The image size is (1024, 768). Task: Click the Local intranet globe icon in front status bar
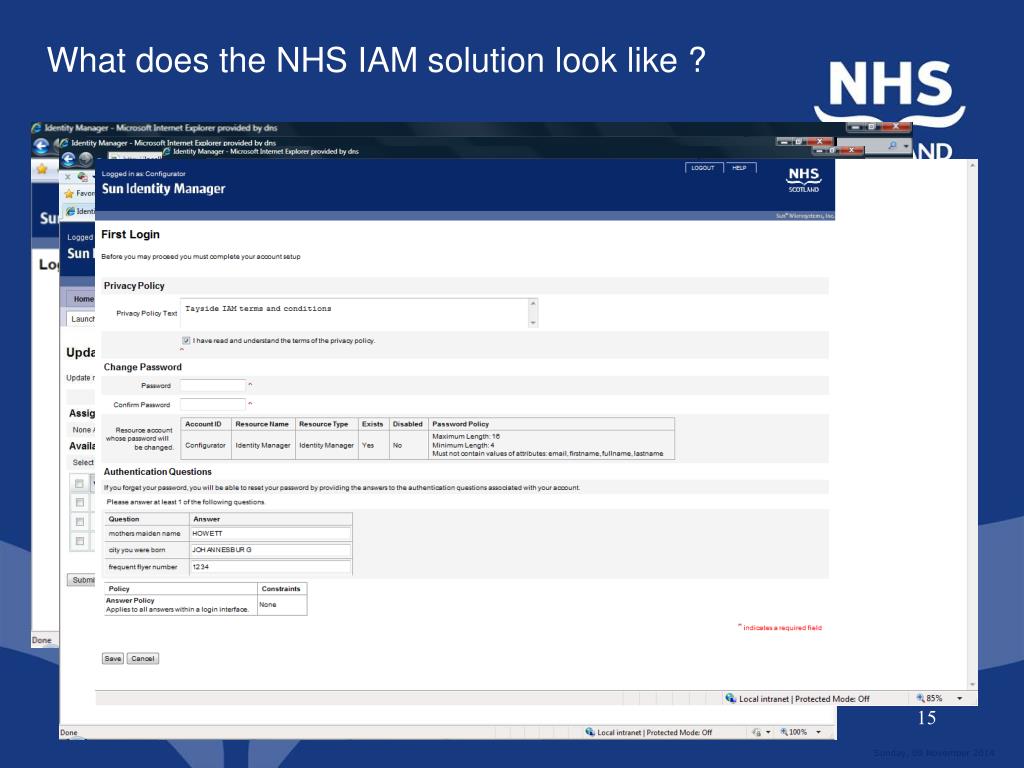731,698
